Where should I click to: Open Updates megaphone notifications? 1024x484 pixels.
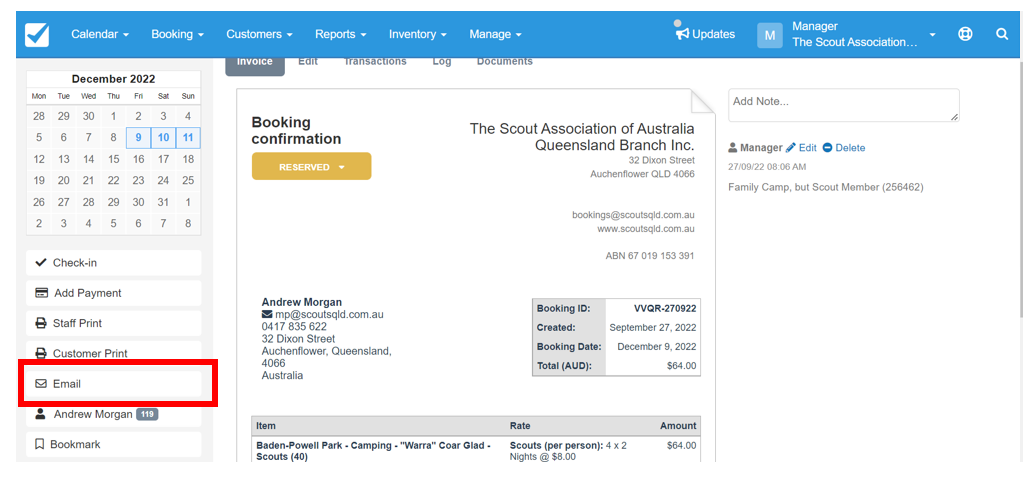point(705,34)
